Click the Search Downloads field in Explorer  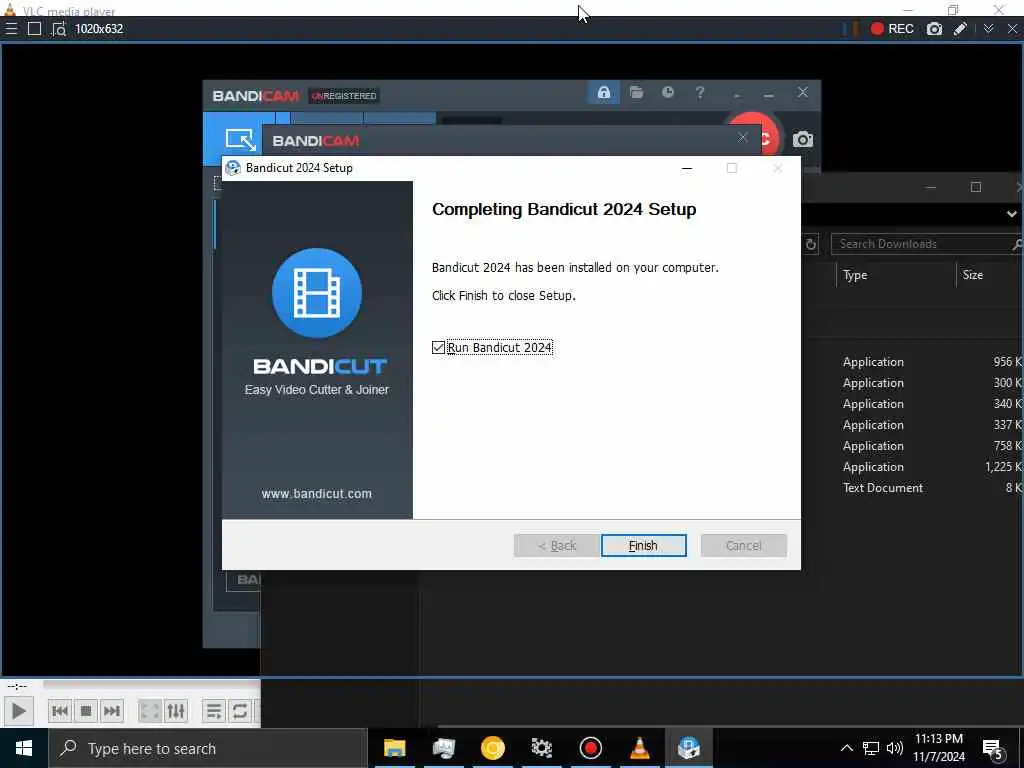click(927, 244)
